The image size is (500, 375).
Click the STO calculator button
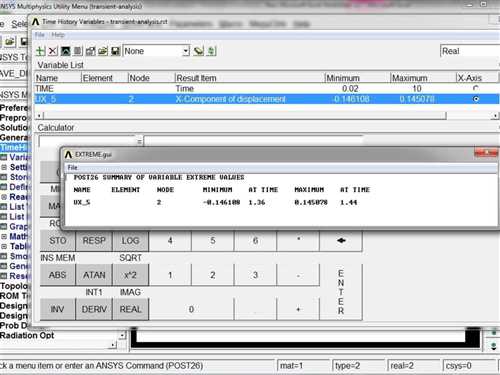pyautogui.click(x=58, y=240)
